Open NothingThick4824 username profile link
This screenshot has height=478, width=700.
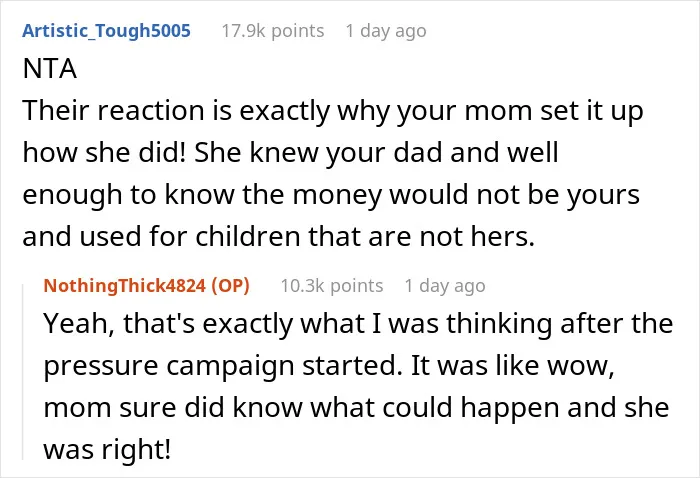tap(125, 286)
